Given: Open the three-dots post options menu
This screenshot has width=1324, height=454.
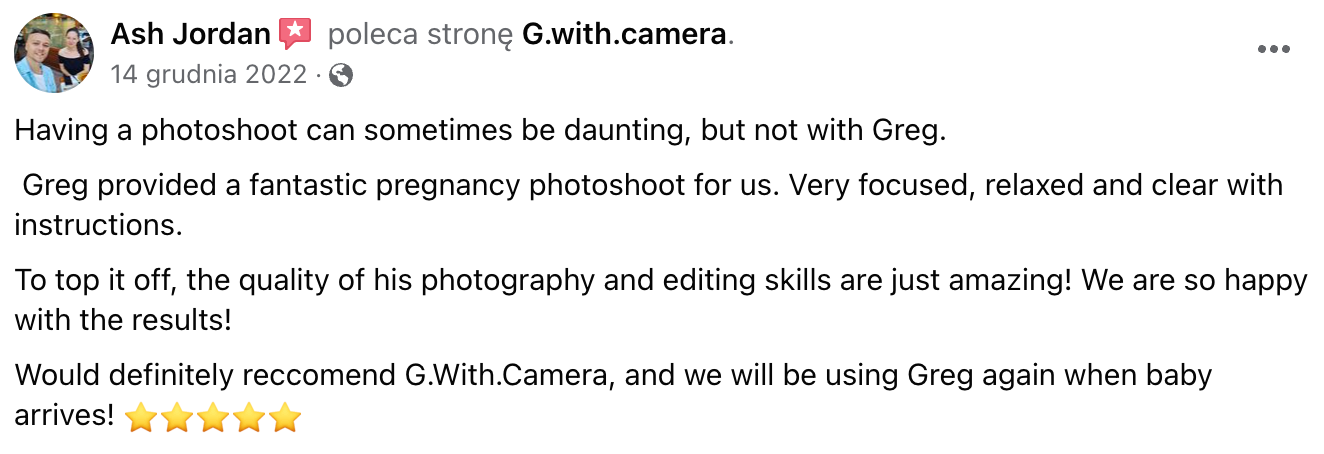Looking at the screenshot, I should coord(1273,50).
